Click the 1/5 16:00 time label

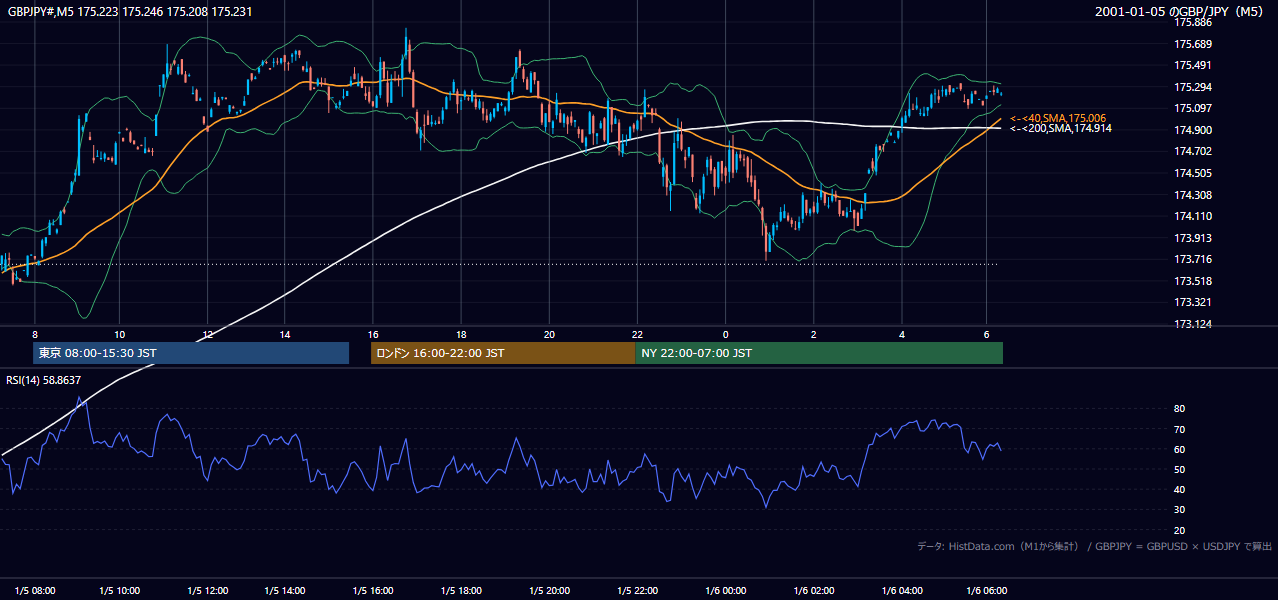pos(371,590)
